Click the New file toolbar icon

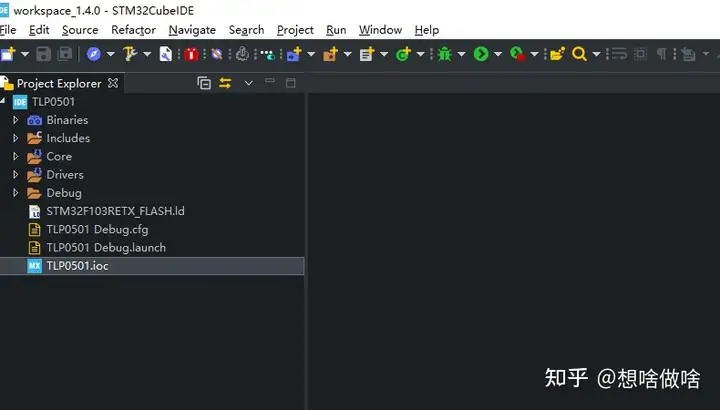8,54
